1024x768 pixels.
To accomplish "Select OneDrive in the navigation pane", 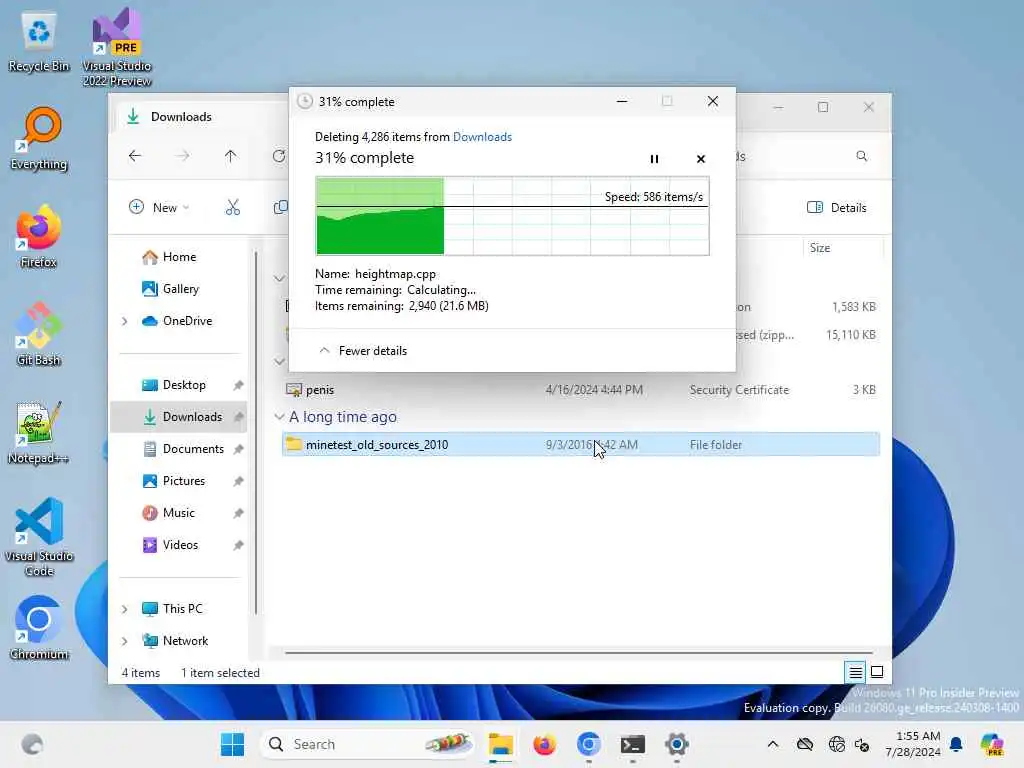I will pyautogui.click(x=177, y=321).
